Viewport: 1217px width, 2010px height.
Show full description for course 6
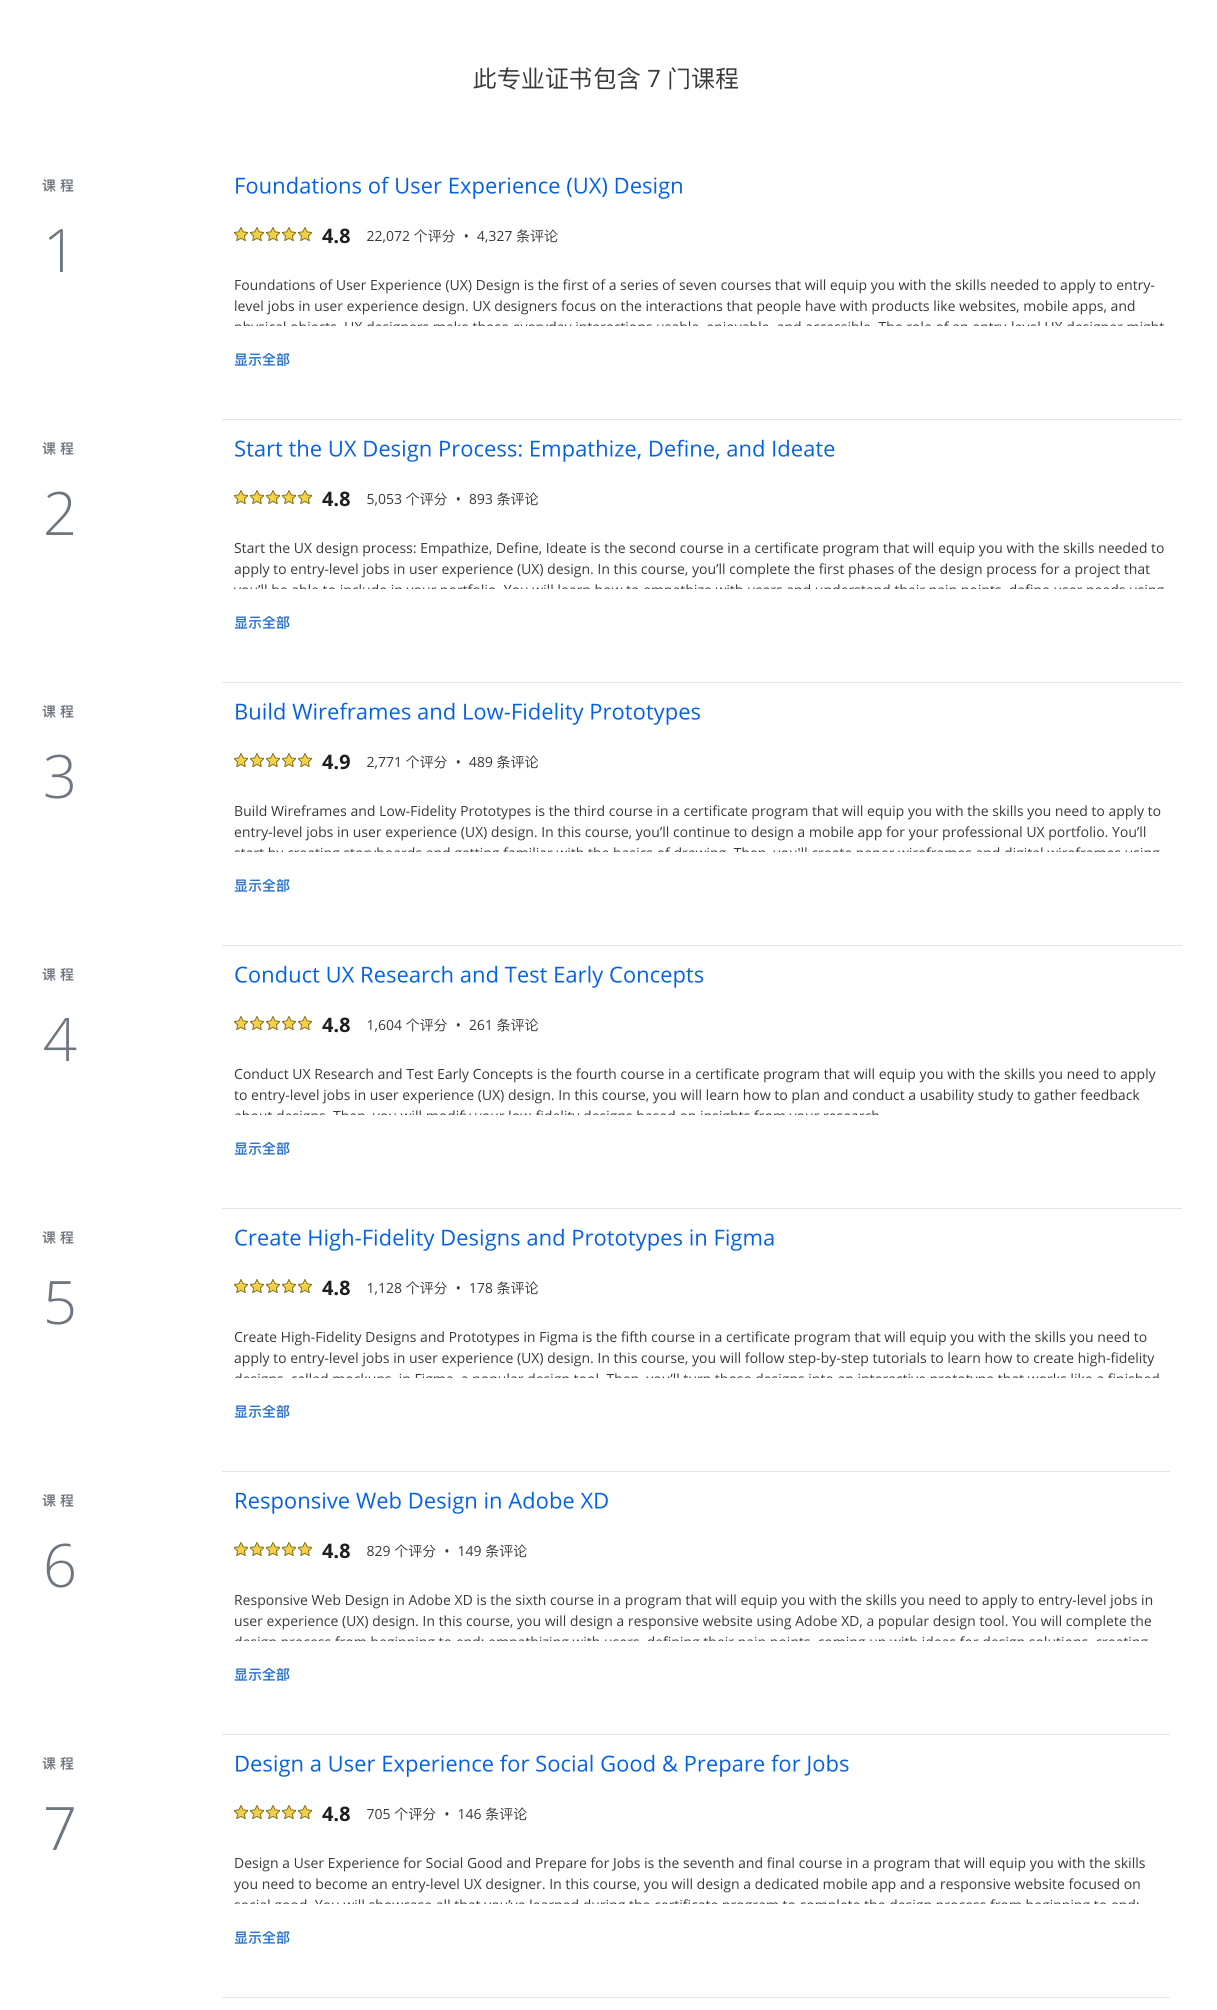click(x=262, y=1675)
